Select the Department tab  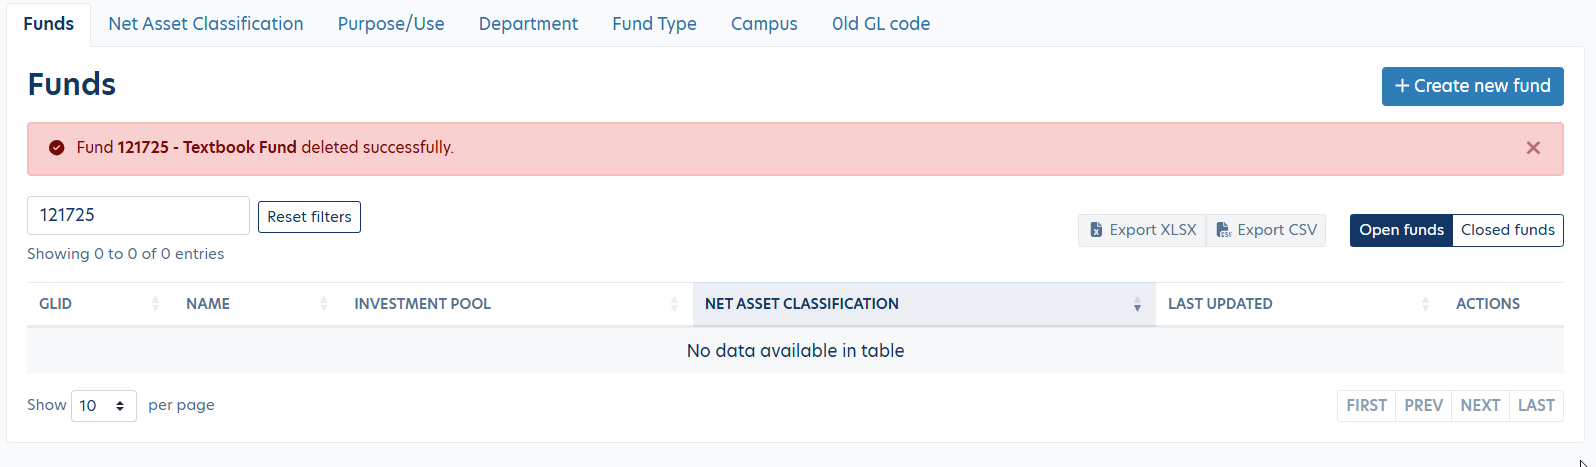pyautogui.click(x=528, y=24)
